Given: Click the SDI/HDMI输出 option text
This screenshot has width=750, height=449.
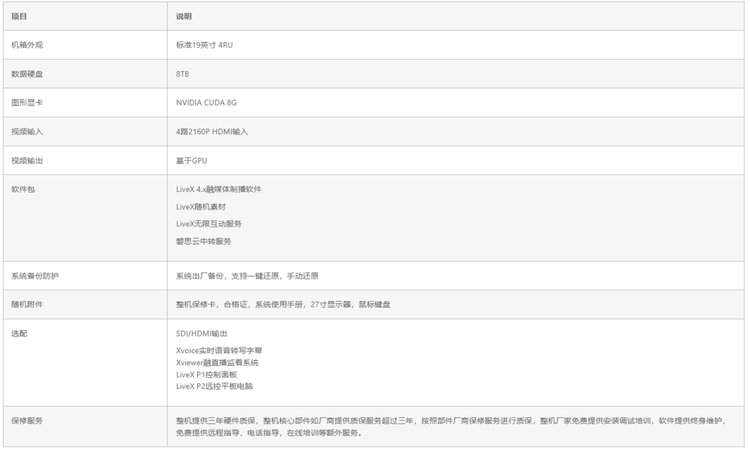Looking at the screenshot, I should (201, 333).
